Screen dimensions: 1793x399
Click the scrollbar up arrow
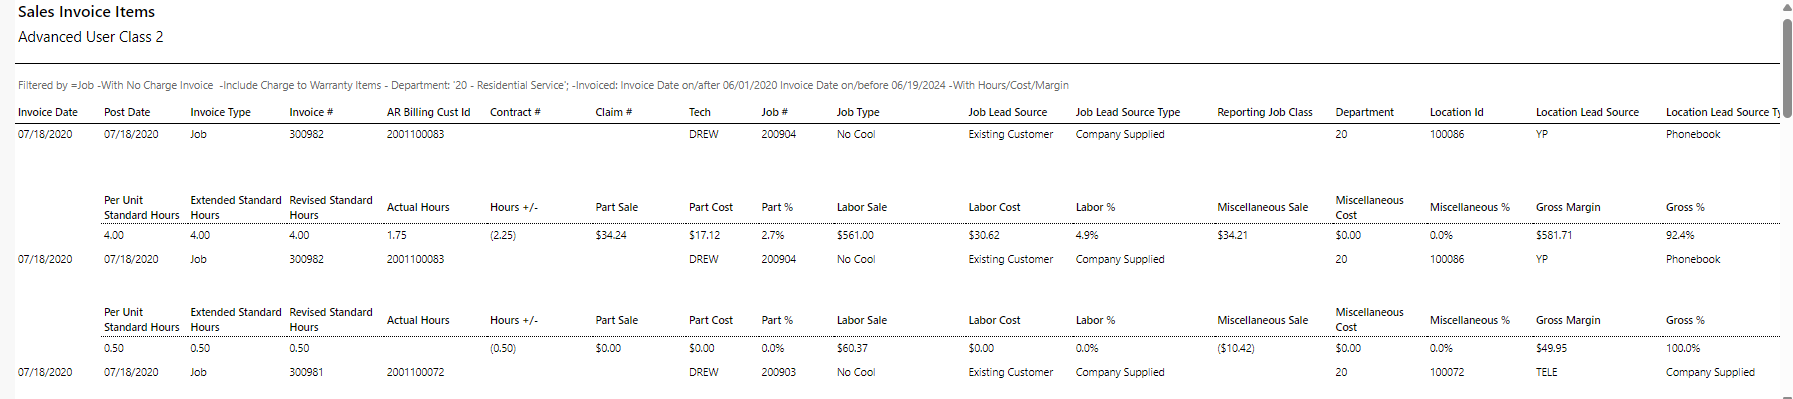pyautogui.click(x=1787, y=6)
